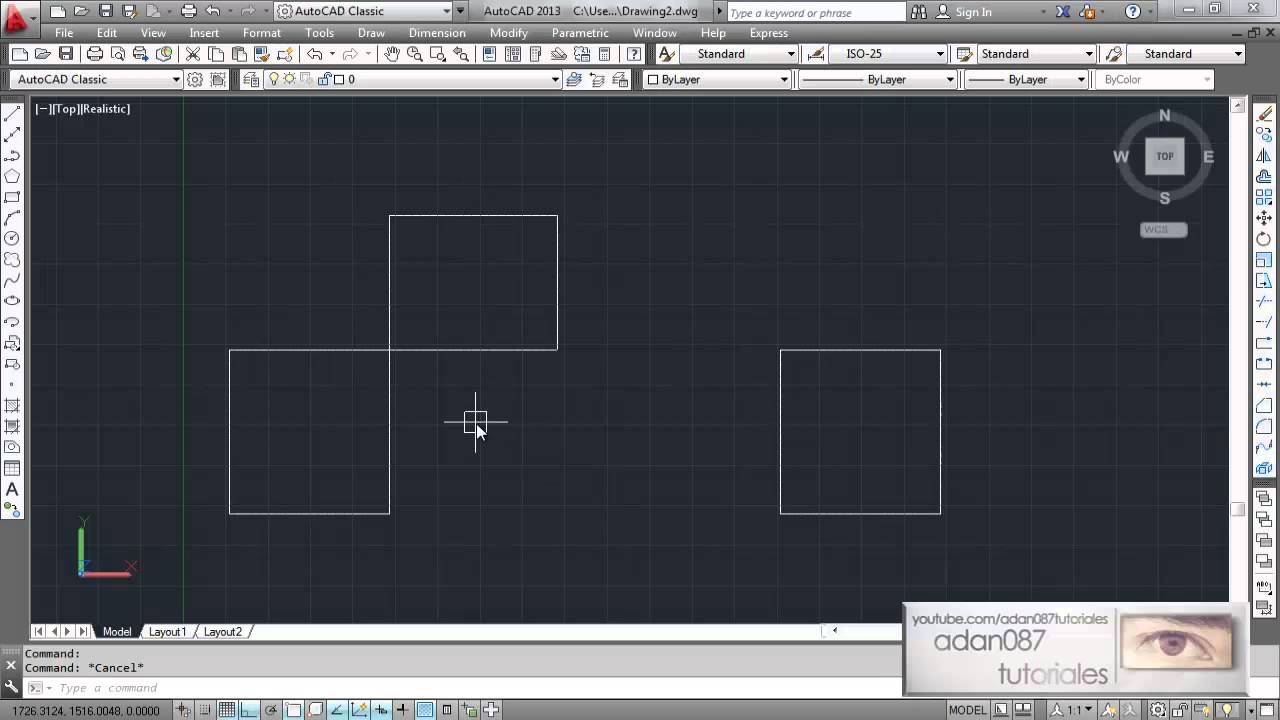Toggle Polar Tracking in the status bar
This screenshot has width=1280, height=720.
tap(271, 710)
